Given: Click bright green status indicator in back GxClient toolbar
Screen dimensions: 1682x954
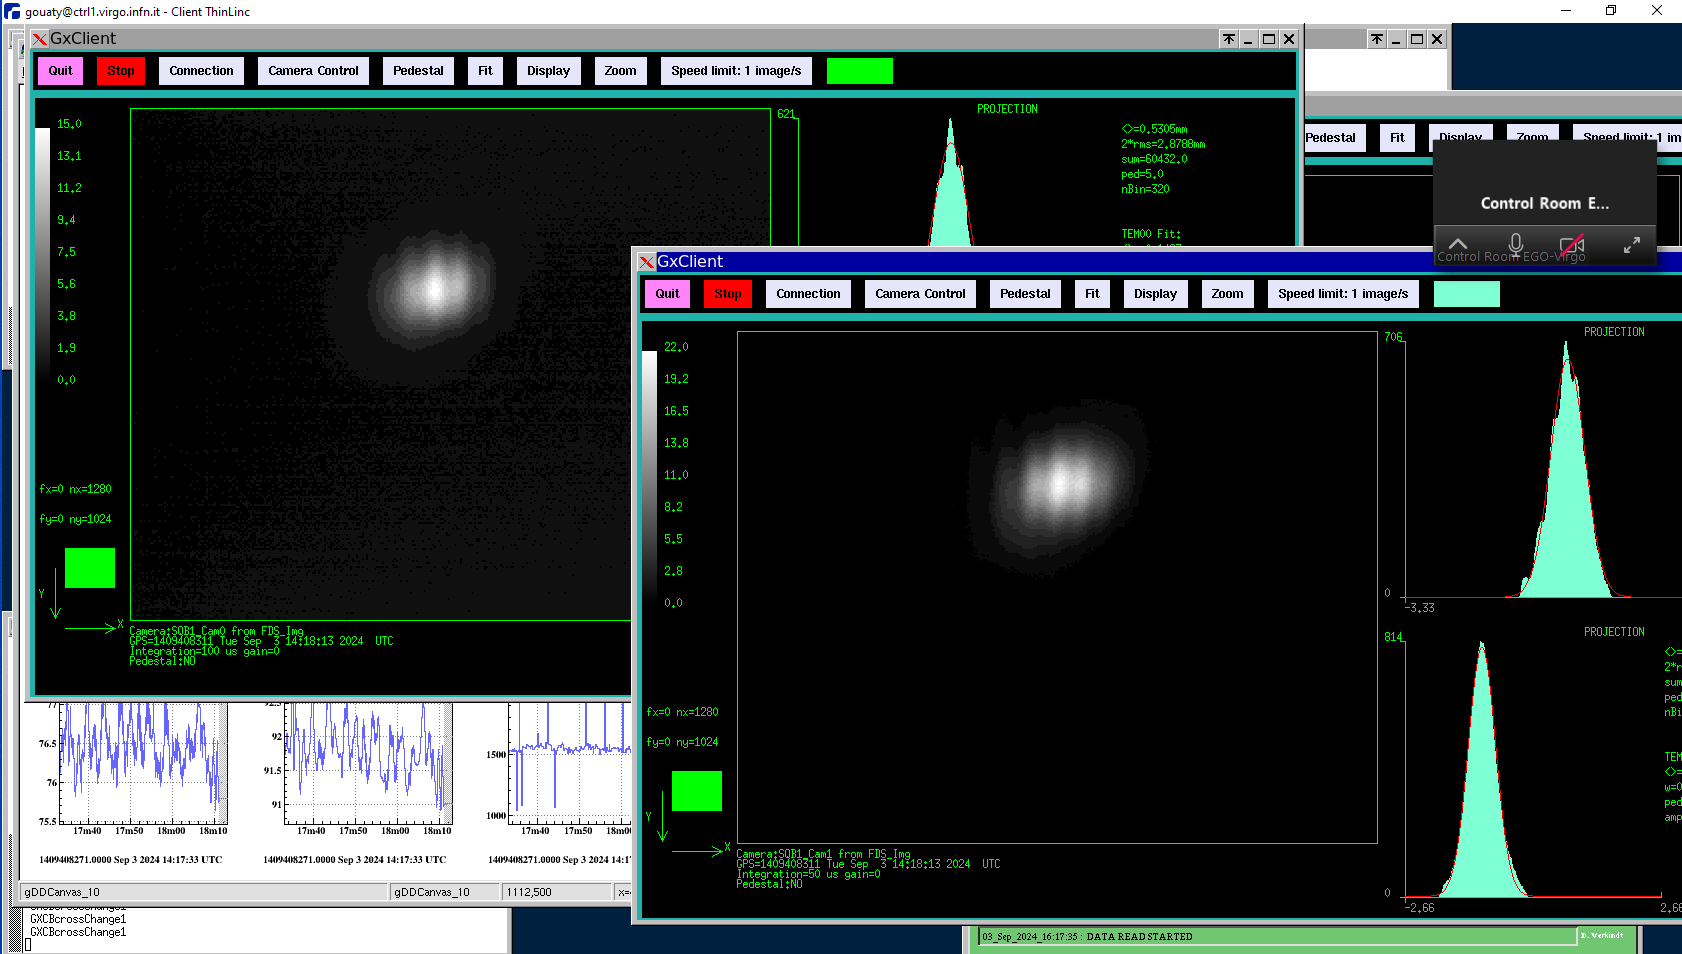Looking at the screenshot, I should click(x=860, y=71).
